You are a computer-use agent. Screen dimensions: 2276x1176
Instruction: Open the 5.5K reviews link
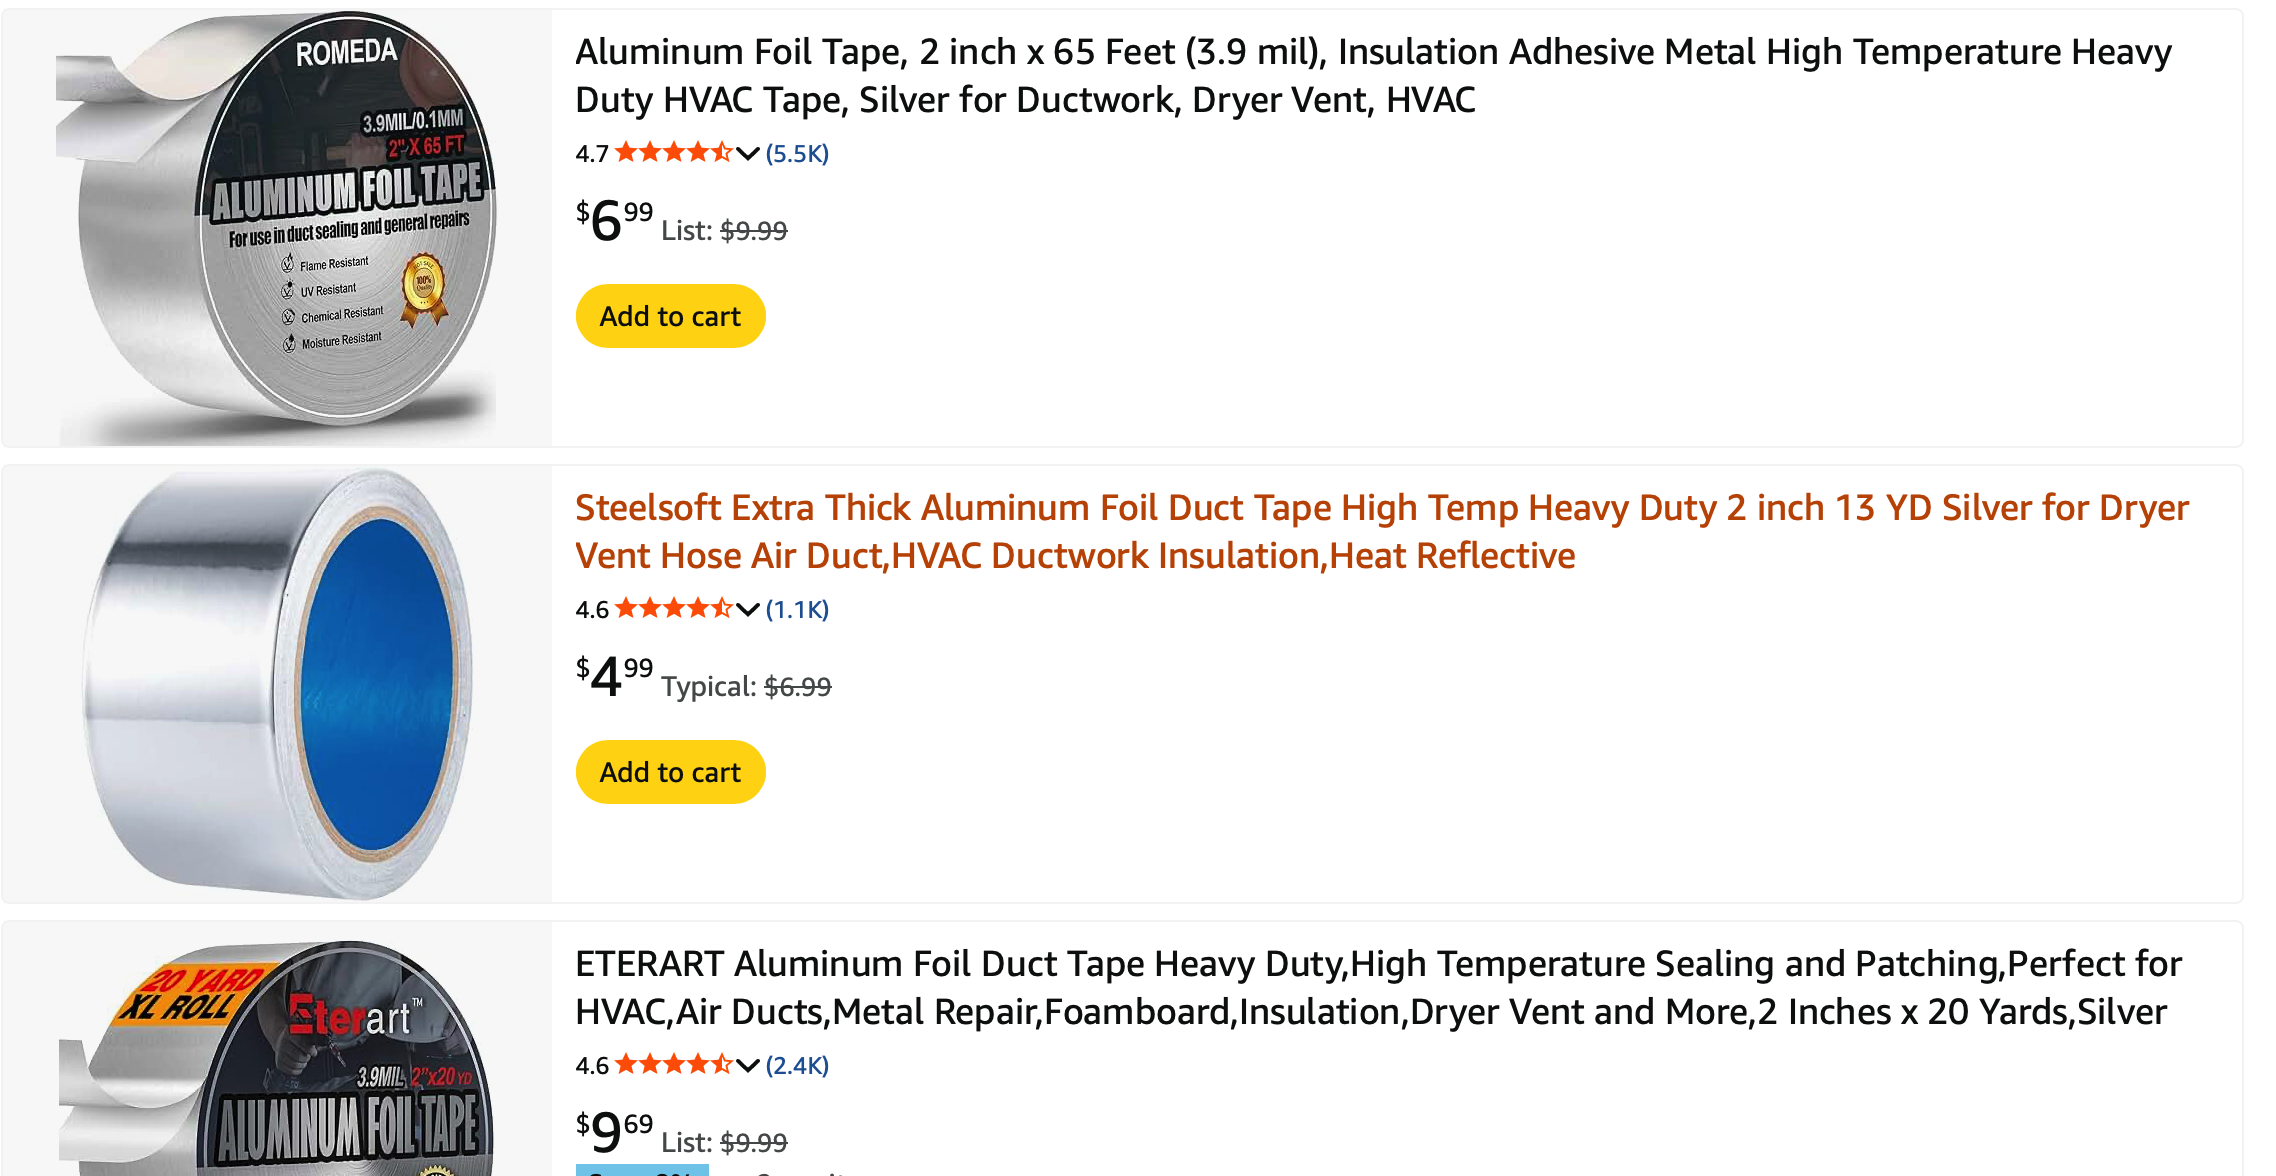tap(797, 154)
